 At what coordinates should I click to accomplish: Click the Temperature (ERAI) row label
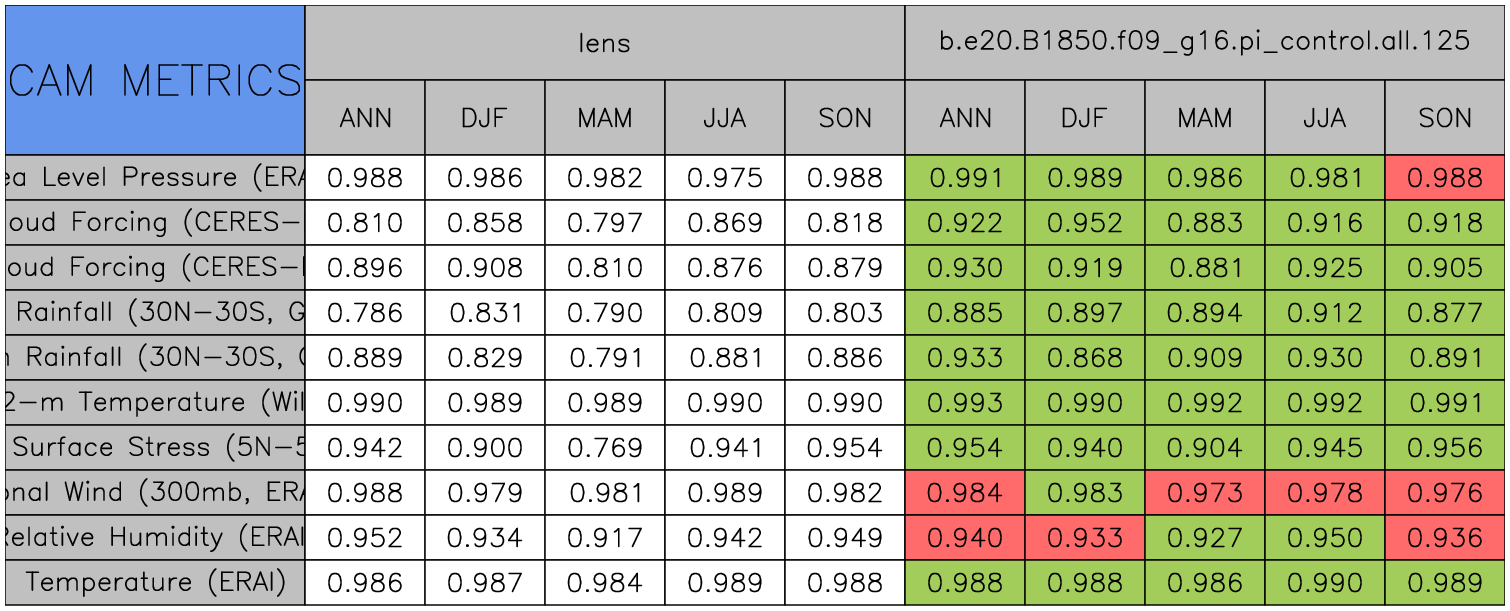(x=155, y=583)
